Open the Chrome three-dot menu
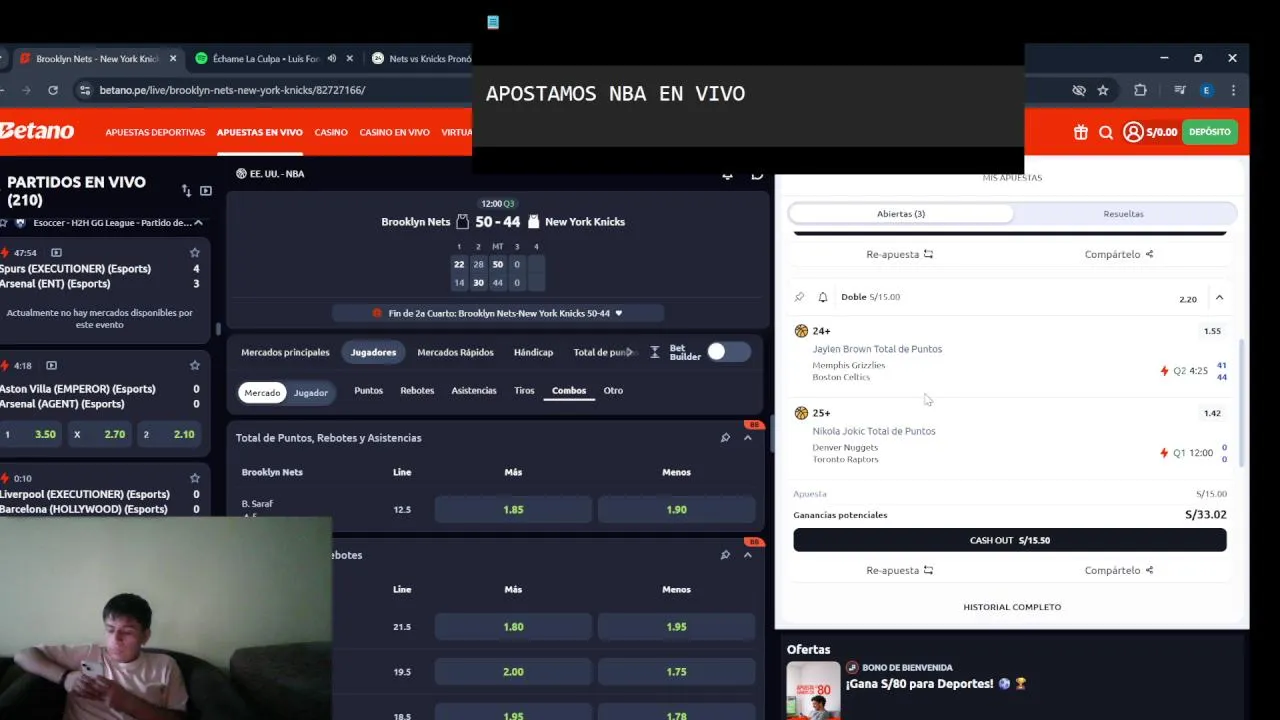 coord(1233,90)
